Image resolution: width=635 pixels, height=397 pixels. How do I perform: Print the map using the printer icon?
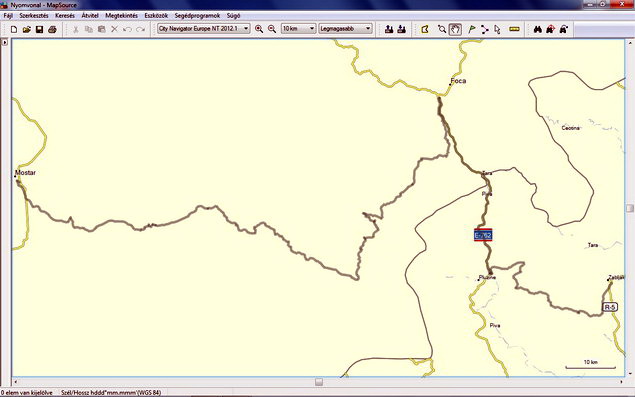(52, 29)
